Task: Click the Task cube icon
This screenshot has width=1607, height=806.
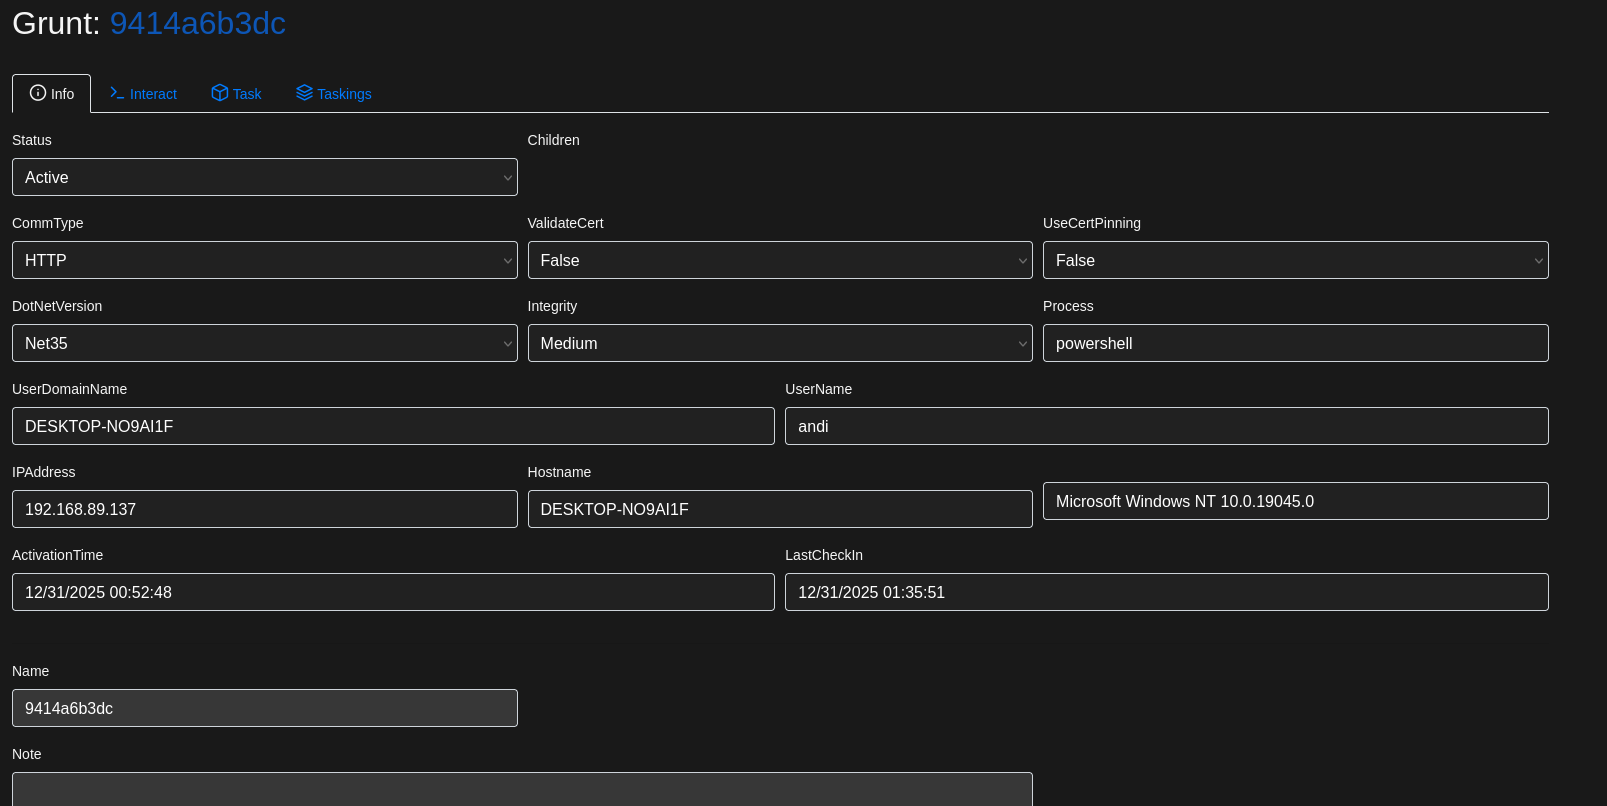Action: (x=219, y=93)
